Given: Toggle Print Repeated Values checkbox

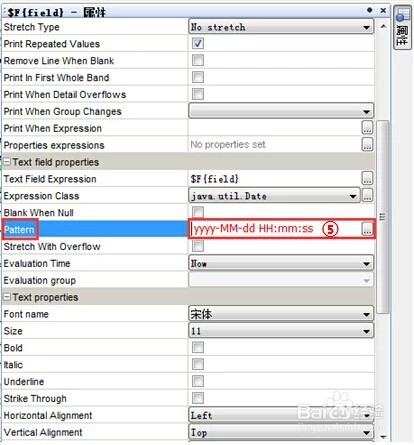Looking at the screenshot, I should click(x=198, y=43).
